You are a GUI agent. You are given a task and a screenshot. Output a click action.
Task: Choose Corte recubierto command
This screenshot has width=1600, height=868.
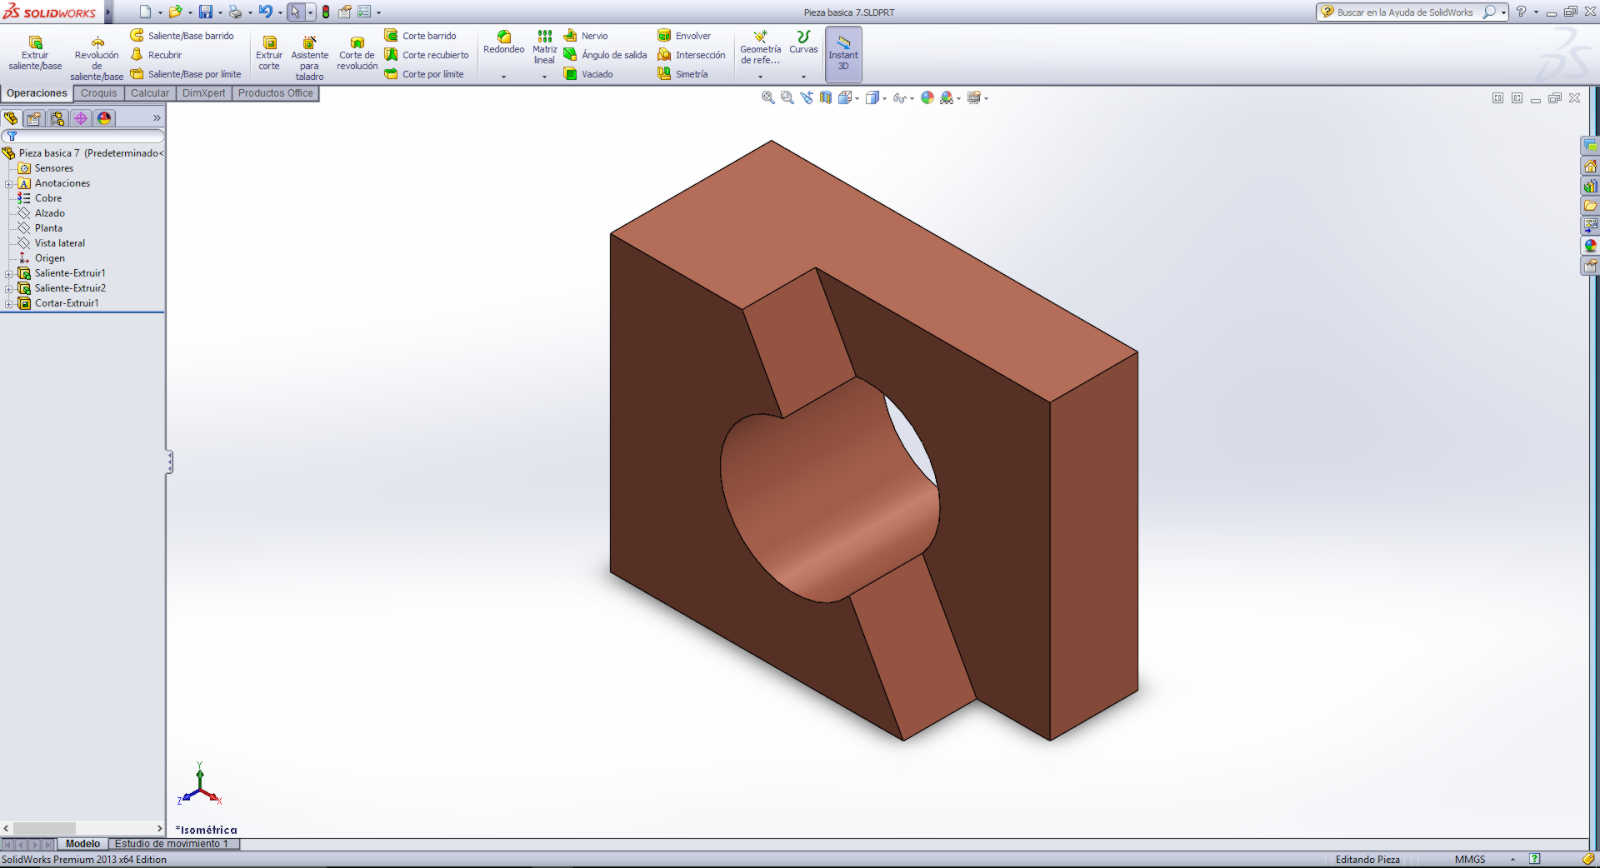pyautogui.click(x=427, y=55)
